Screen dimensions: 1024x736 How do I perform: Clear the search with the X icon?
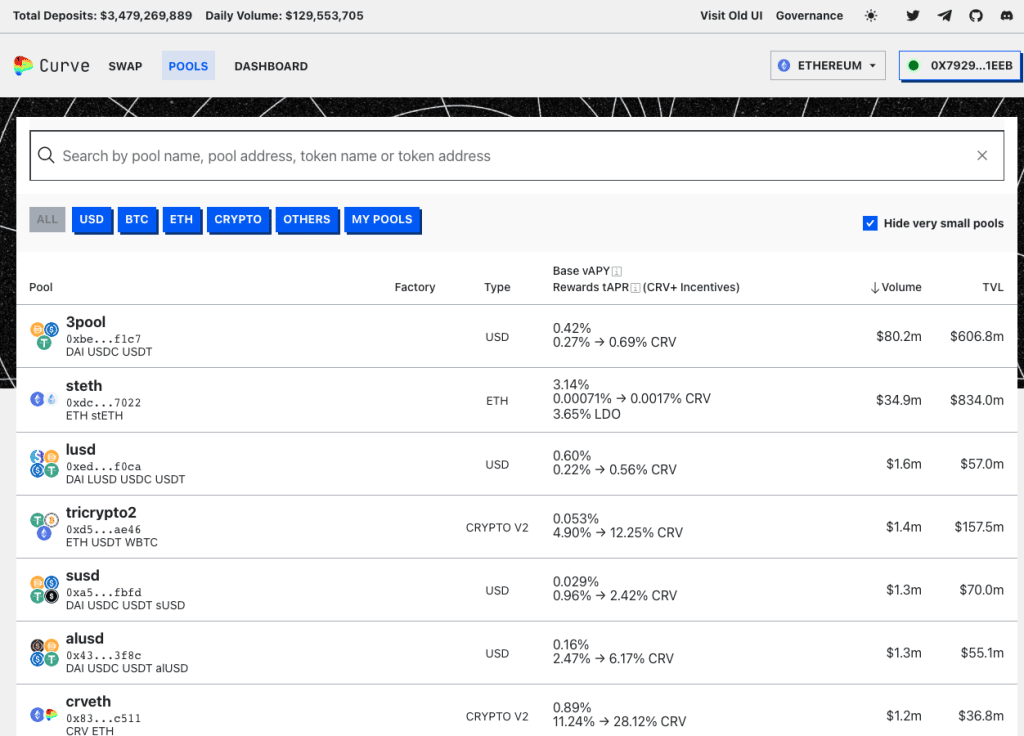[982, 155]
